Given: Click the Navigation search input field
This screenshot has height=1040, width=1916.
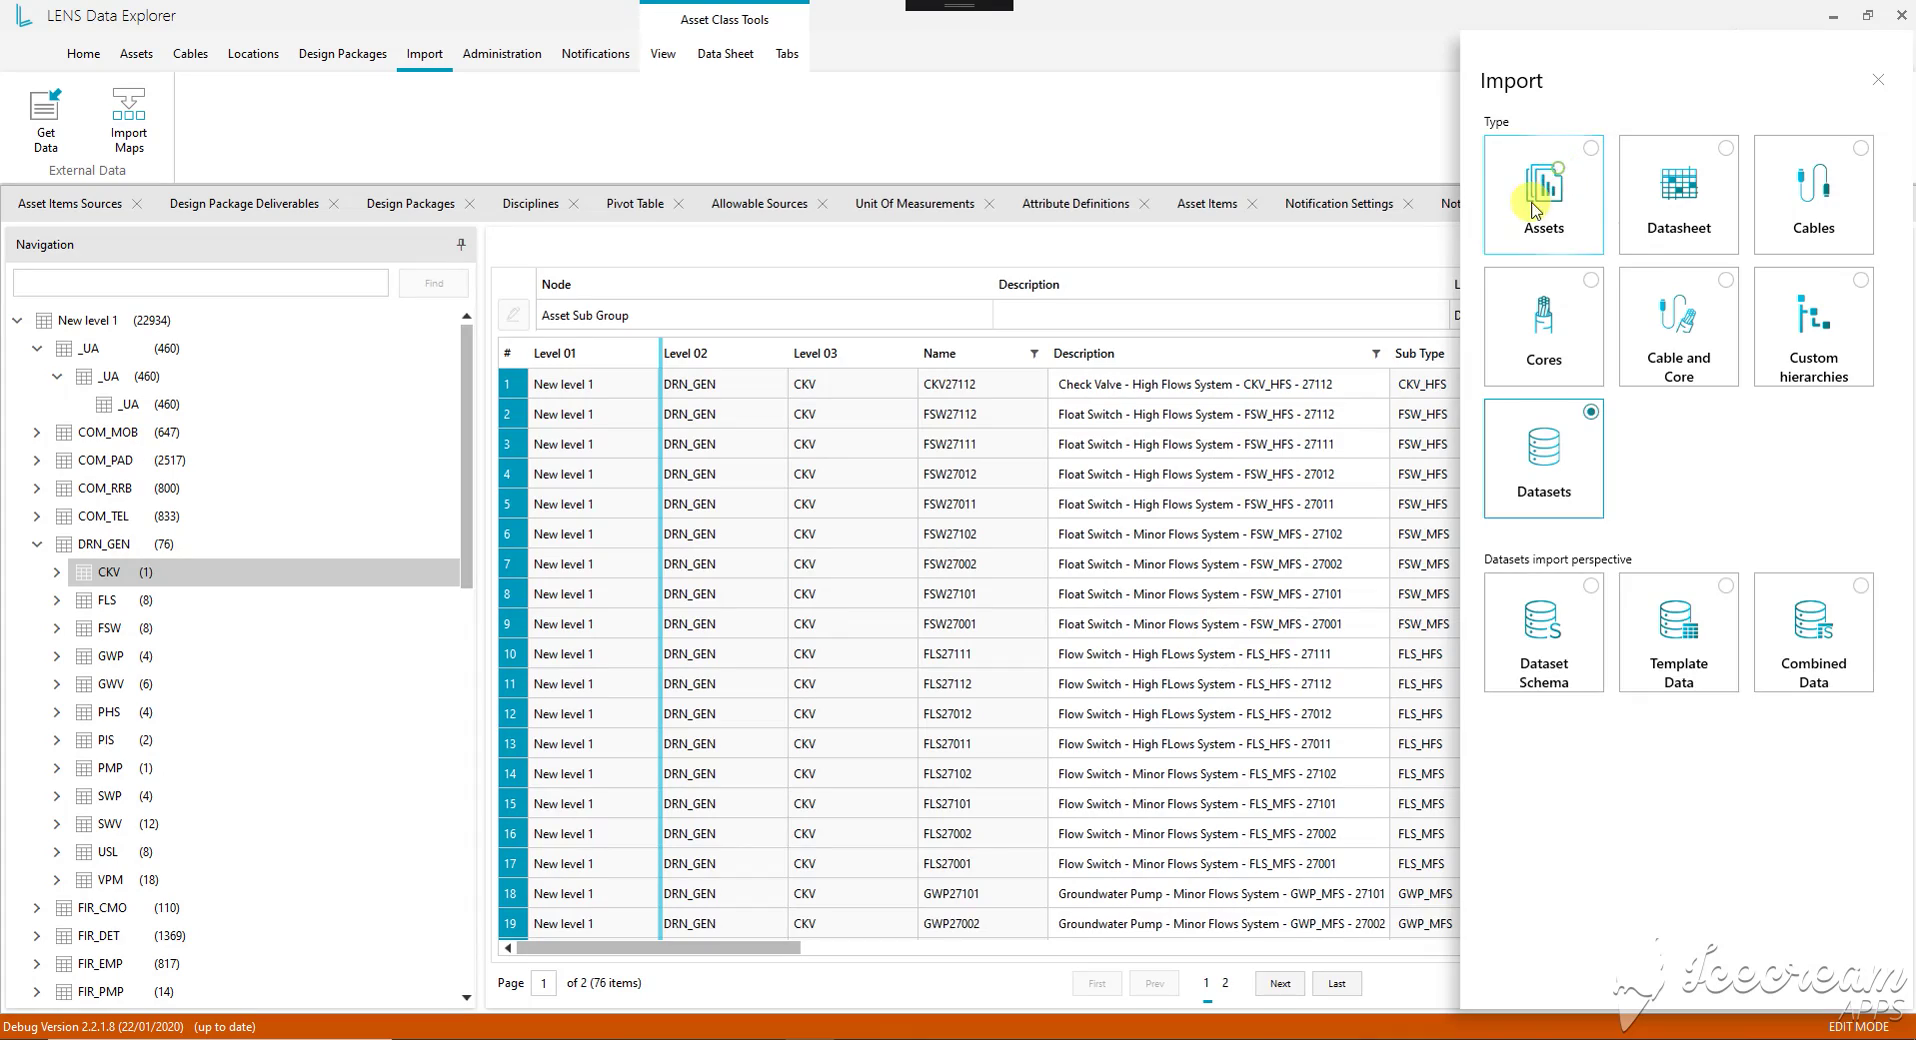Looking at the screenshot, I should click(201, 283).
